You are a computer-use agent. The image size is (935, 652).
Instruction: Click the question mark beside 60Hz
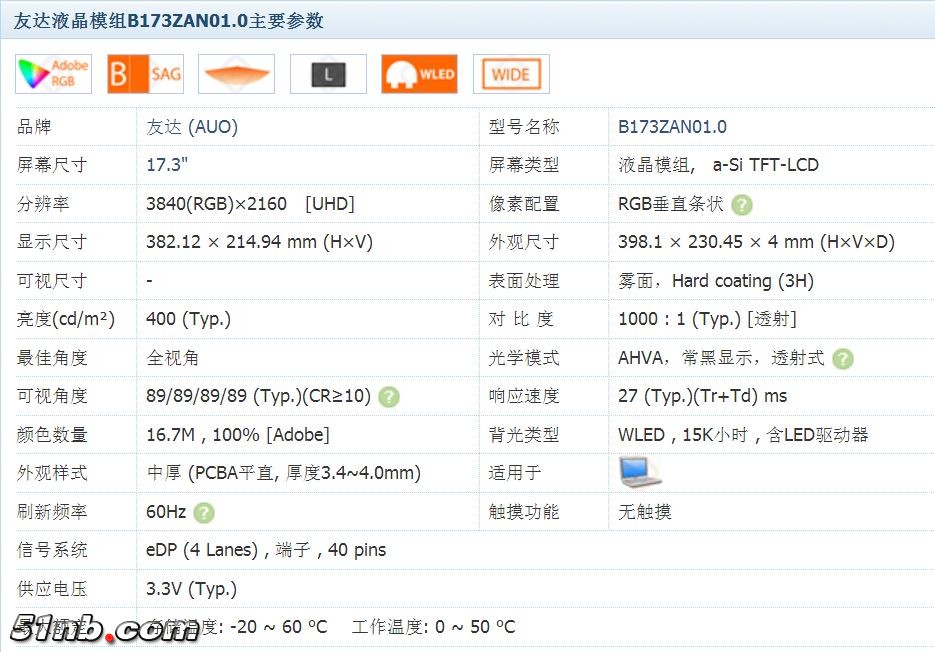(204, 513)
